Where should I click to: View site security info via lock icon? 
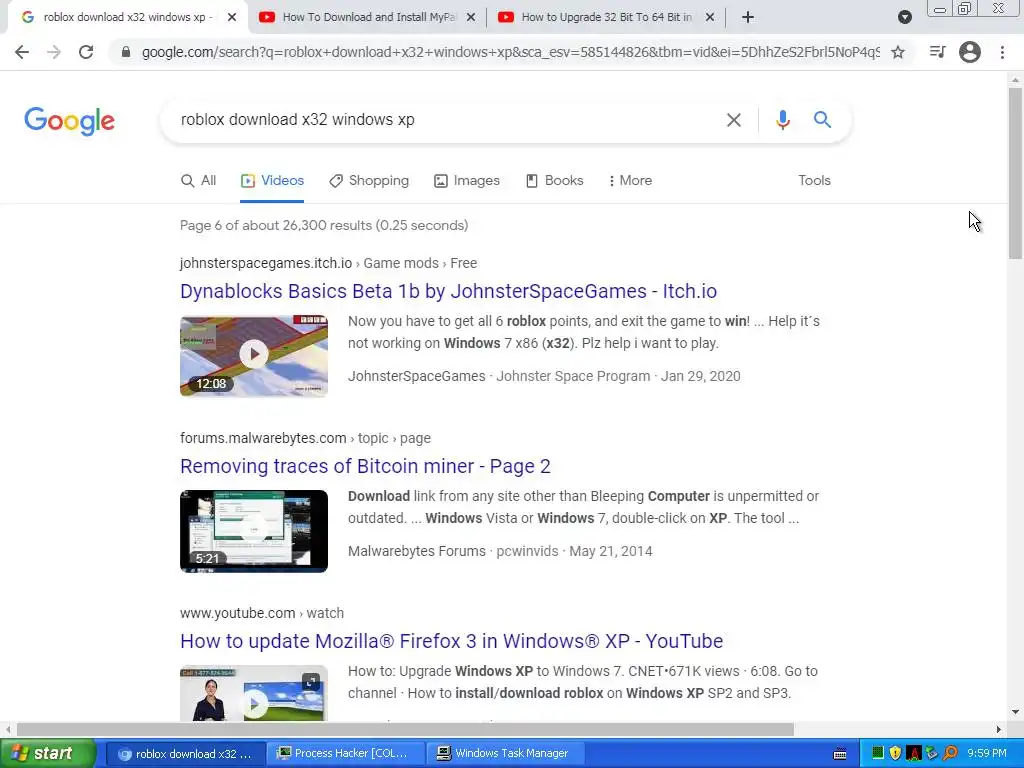tap(126, 52)
